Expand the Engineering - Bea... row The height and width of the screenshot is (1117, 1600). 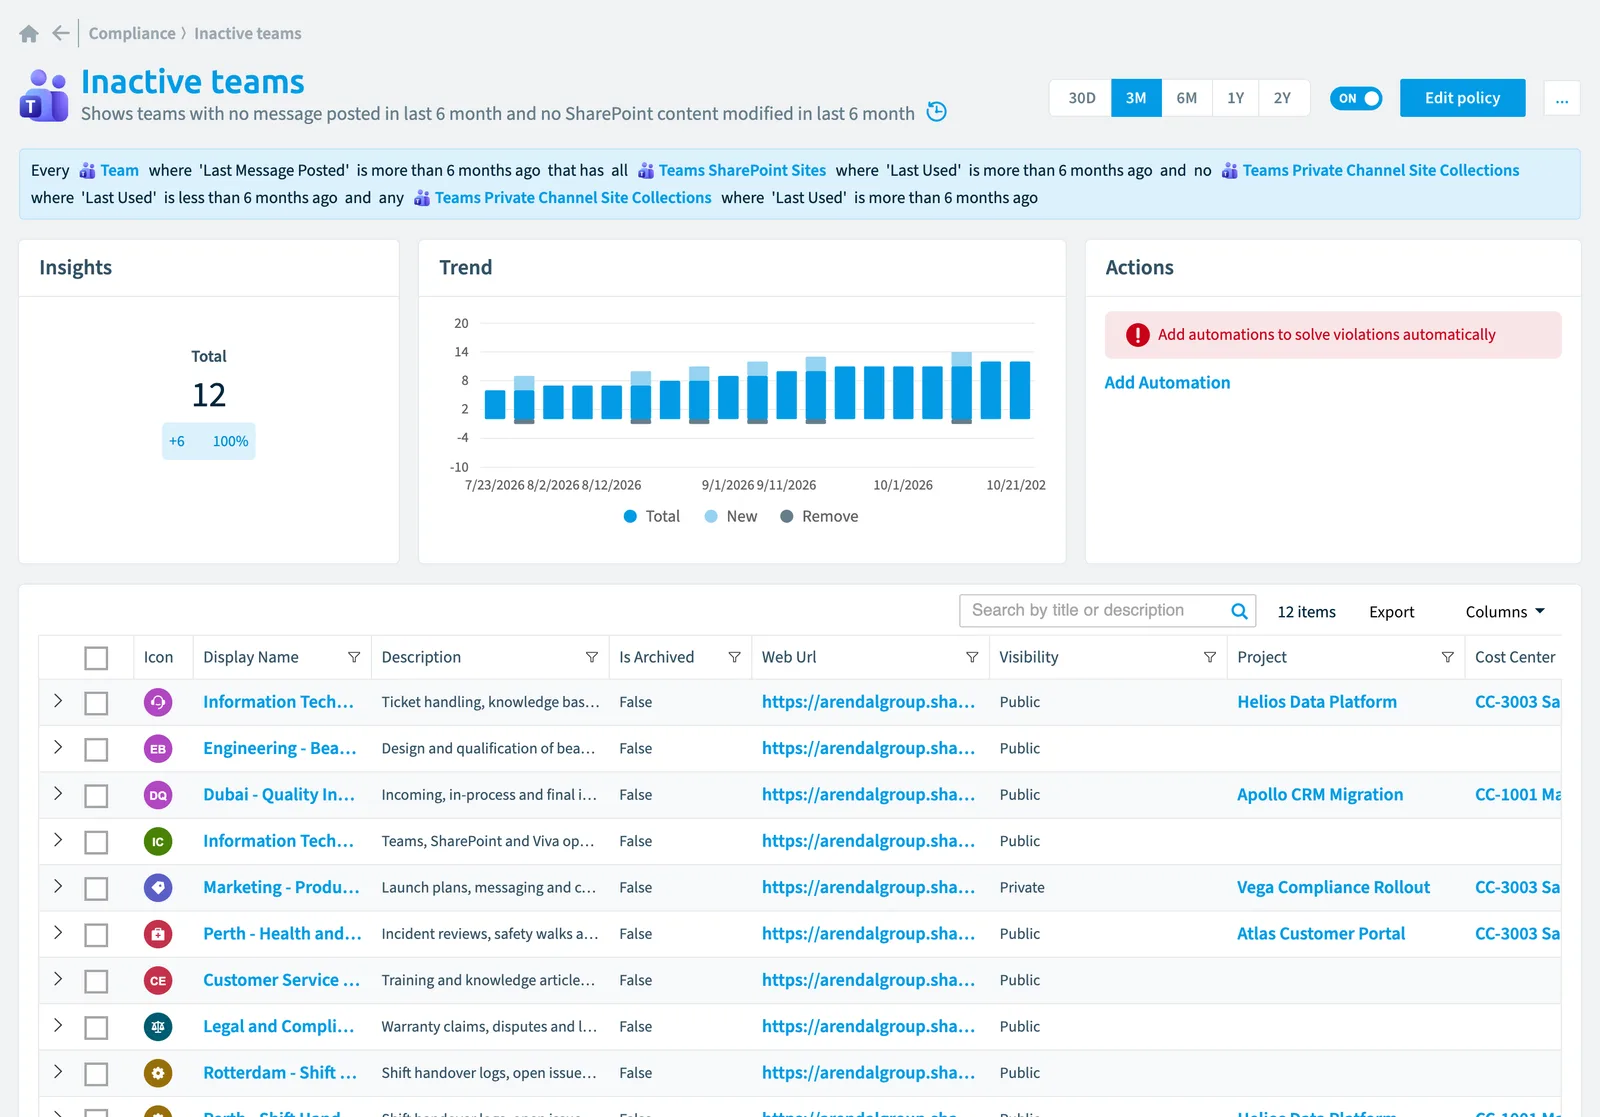(x=58, y=747)
